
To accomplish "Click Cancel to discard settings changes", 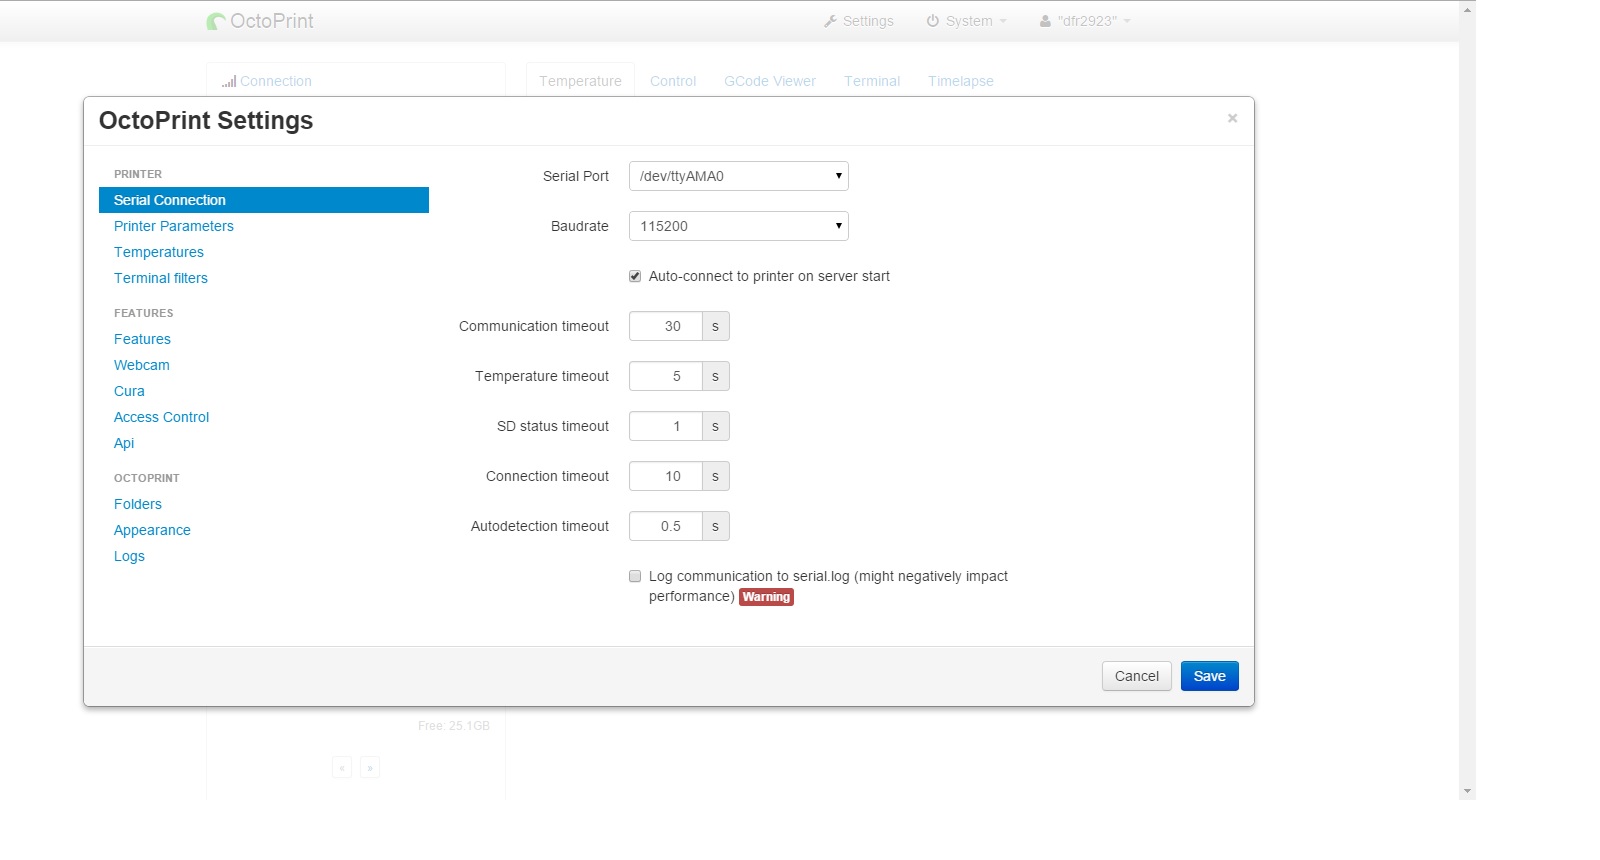I will (x=1136, y=676).
